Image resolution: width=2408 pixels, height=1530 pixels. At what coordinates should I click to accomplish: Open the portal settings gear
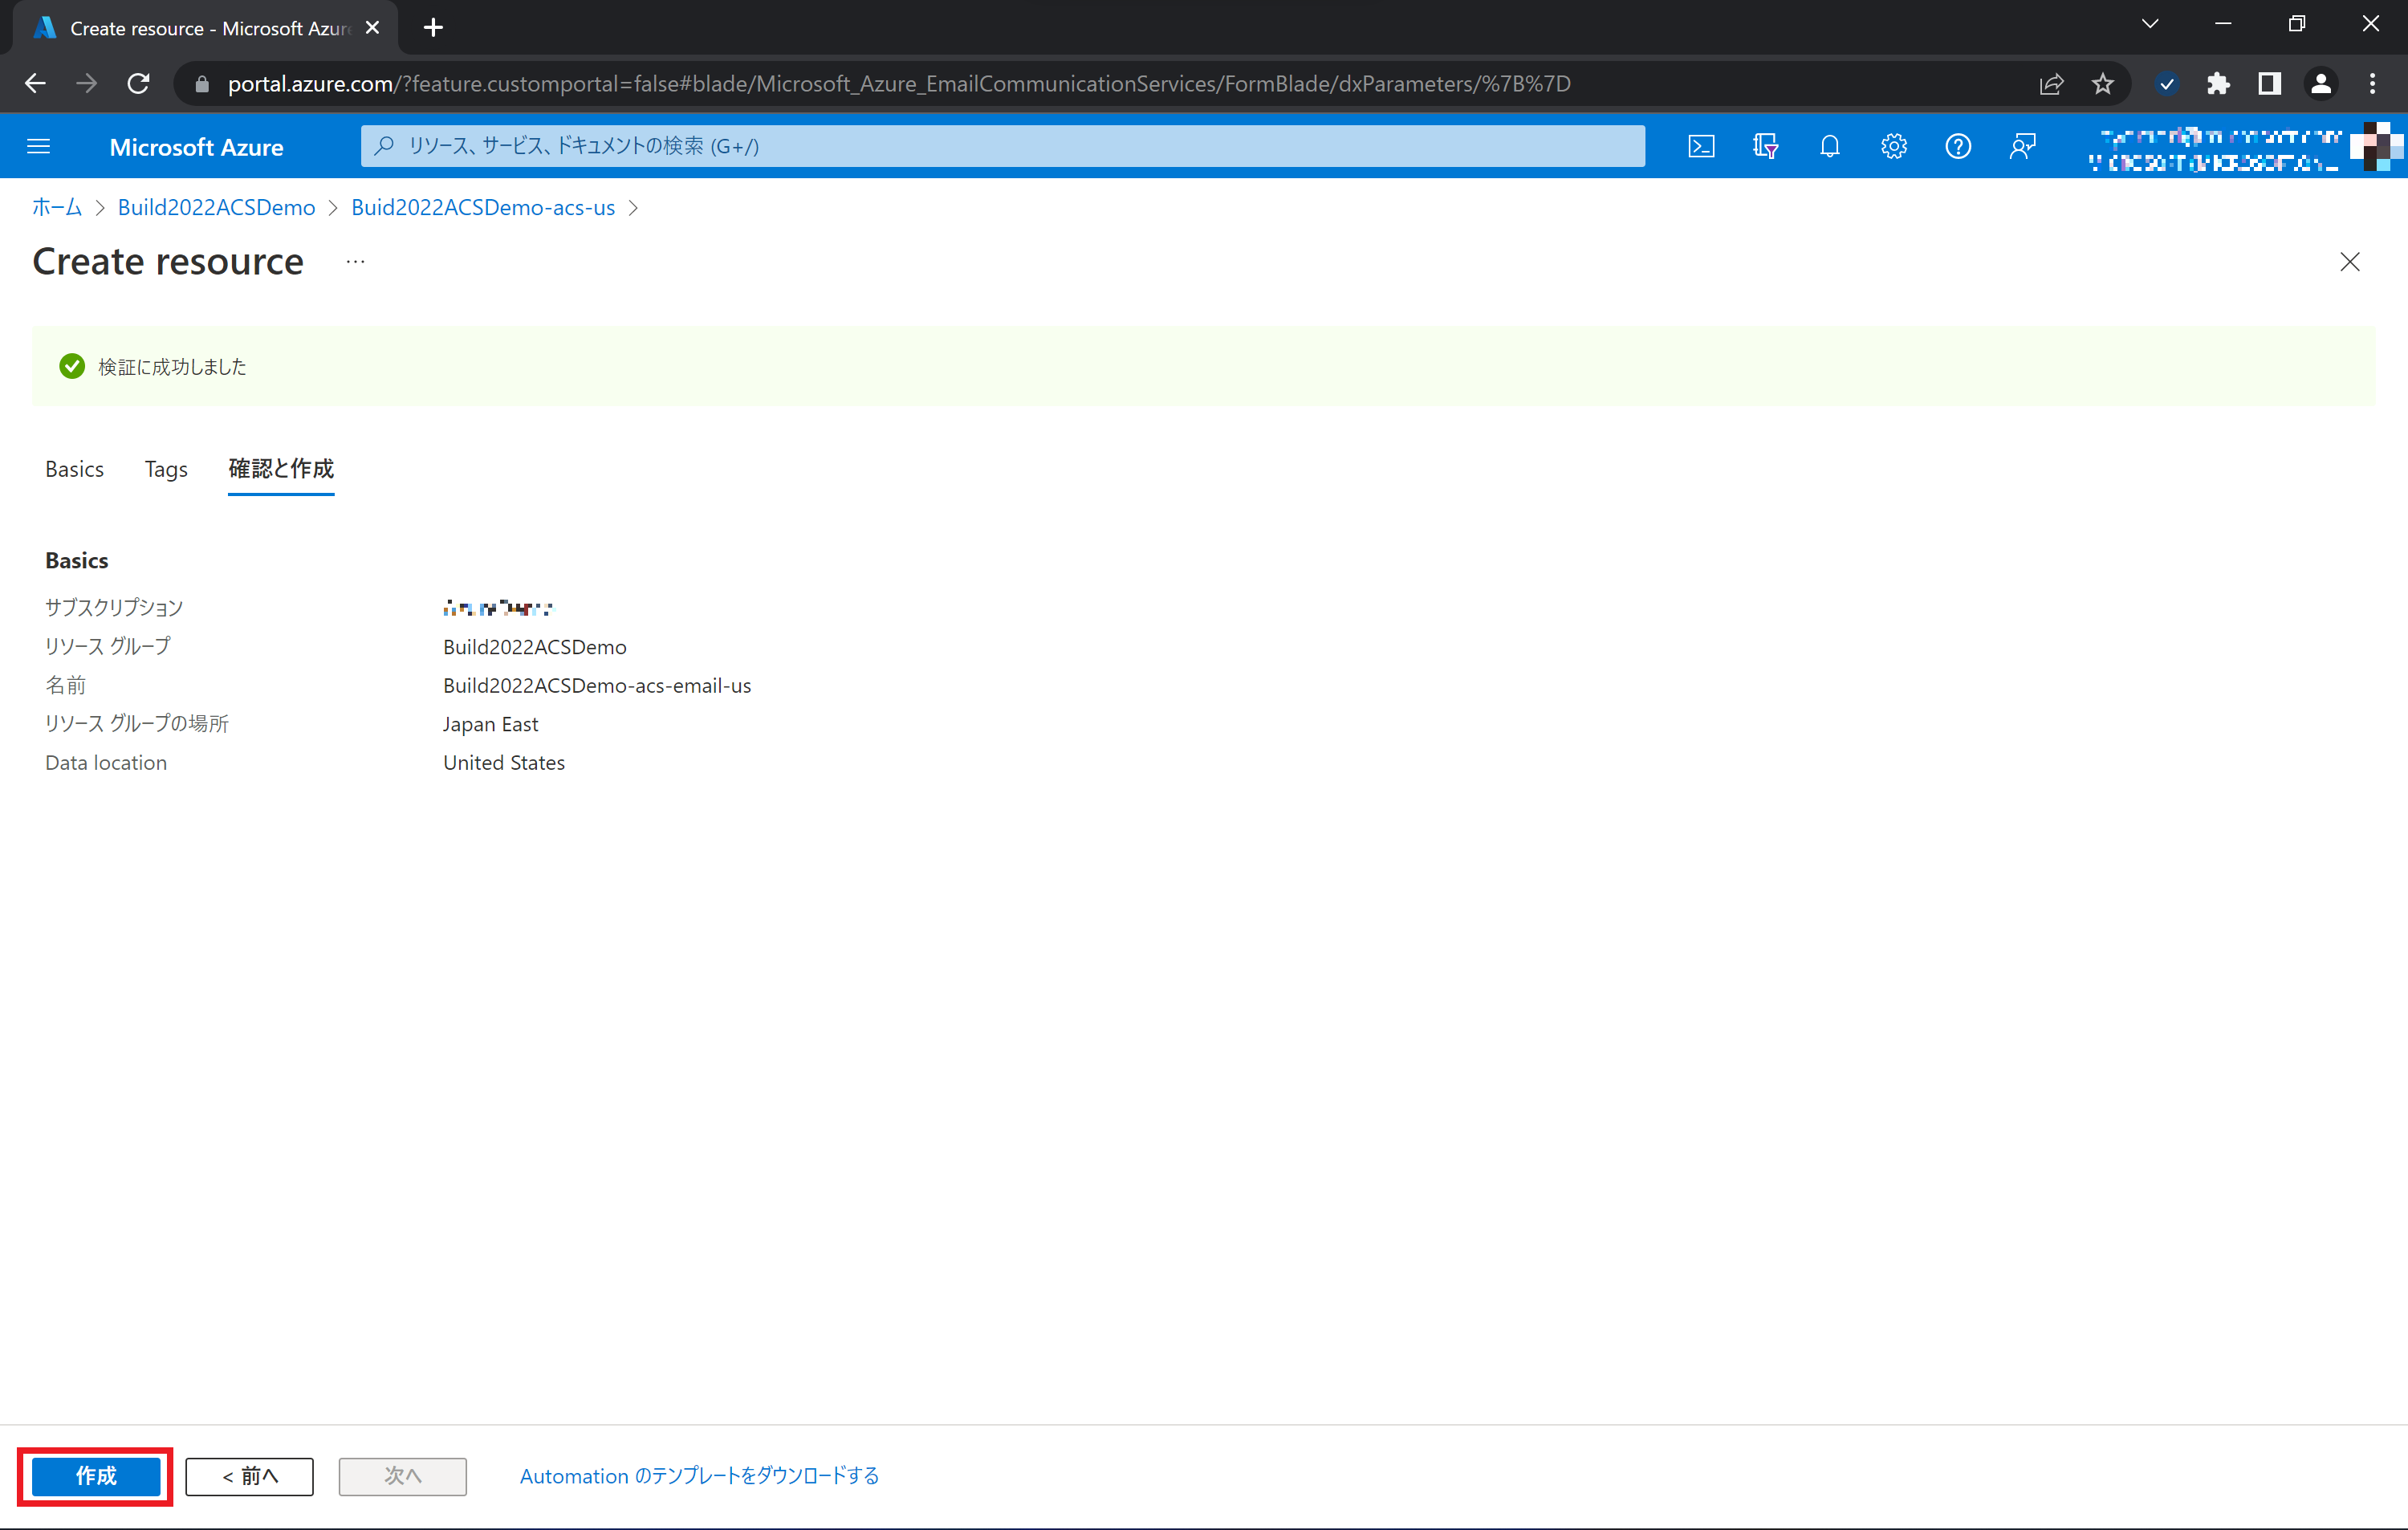point(1893,146)
